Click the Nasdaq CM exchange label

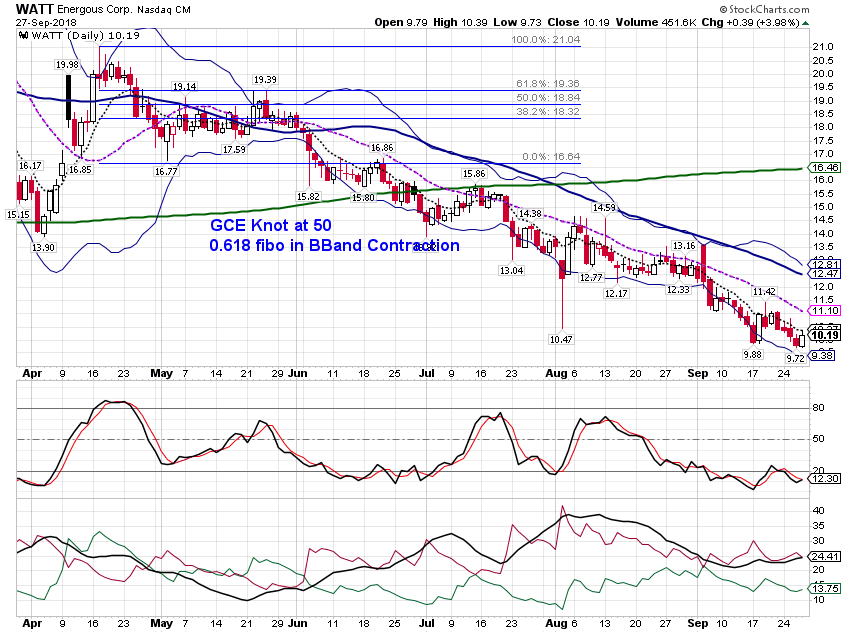coord(164,10)
